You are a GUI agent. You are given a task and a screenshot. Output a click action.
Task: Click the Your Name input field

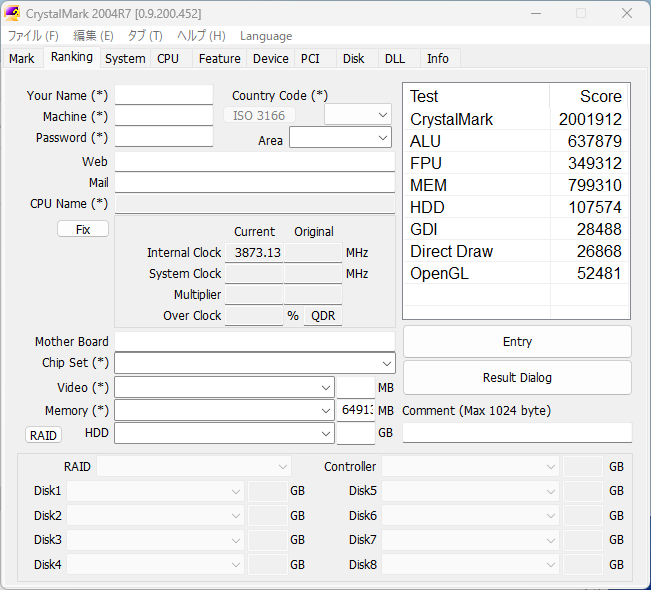(164, 95)
